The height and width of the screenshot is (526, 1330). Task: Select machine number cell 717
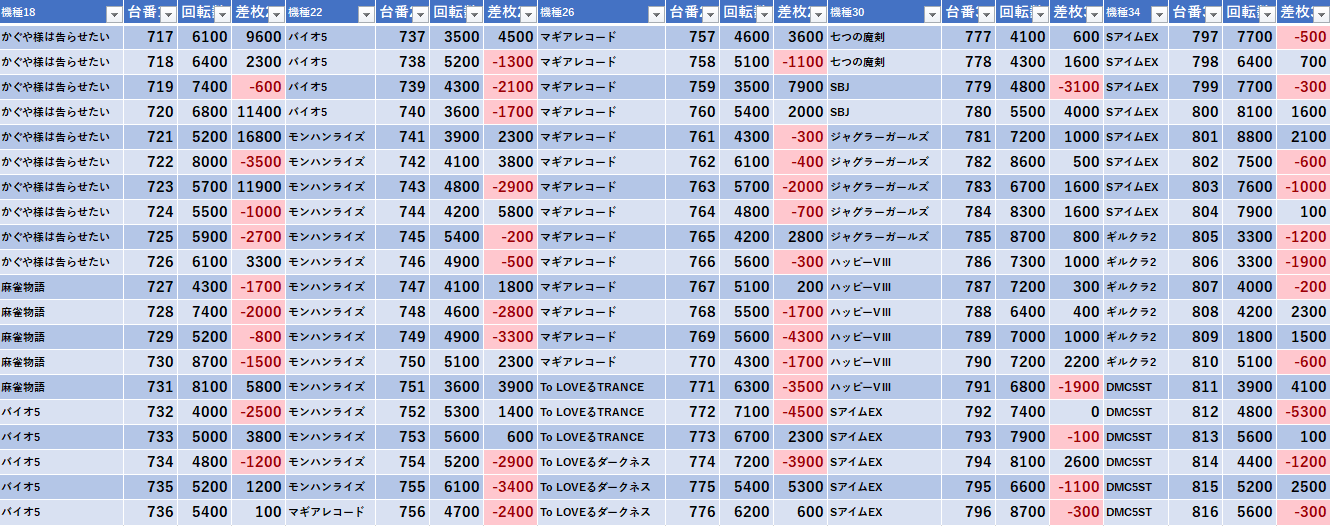point(152,37)
